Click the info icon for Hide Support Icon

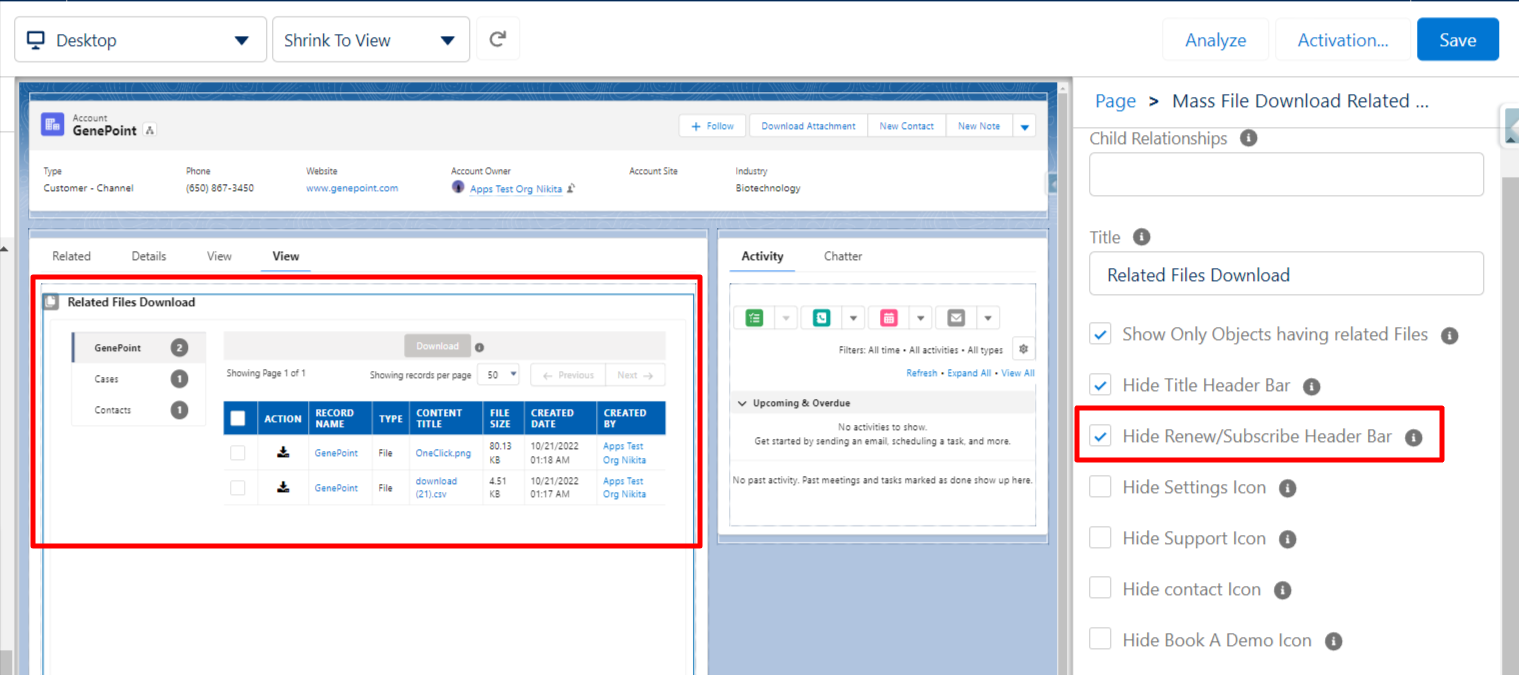[x=1288, y=539]
